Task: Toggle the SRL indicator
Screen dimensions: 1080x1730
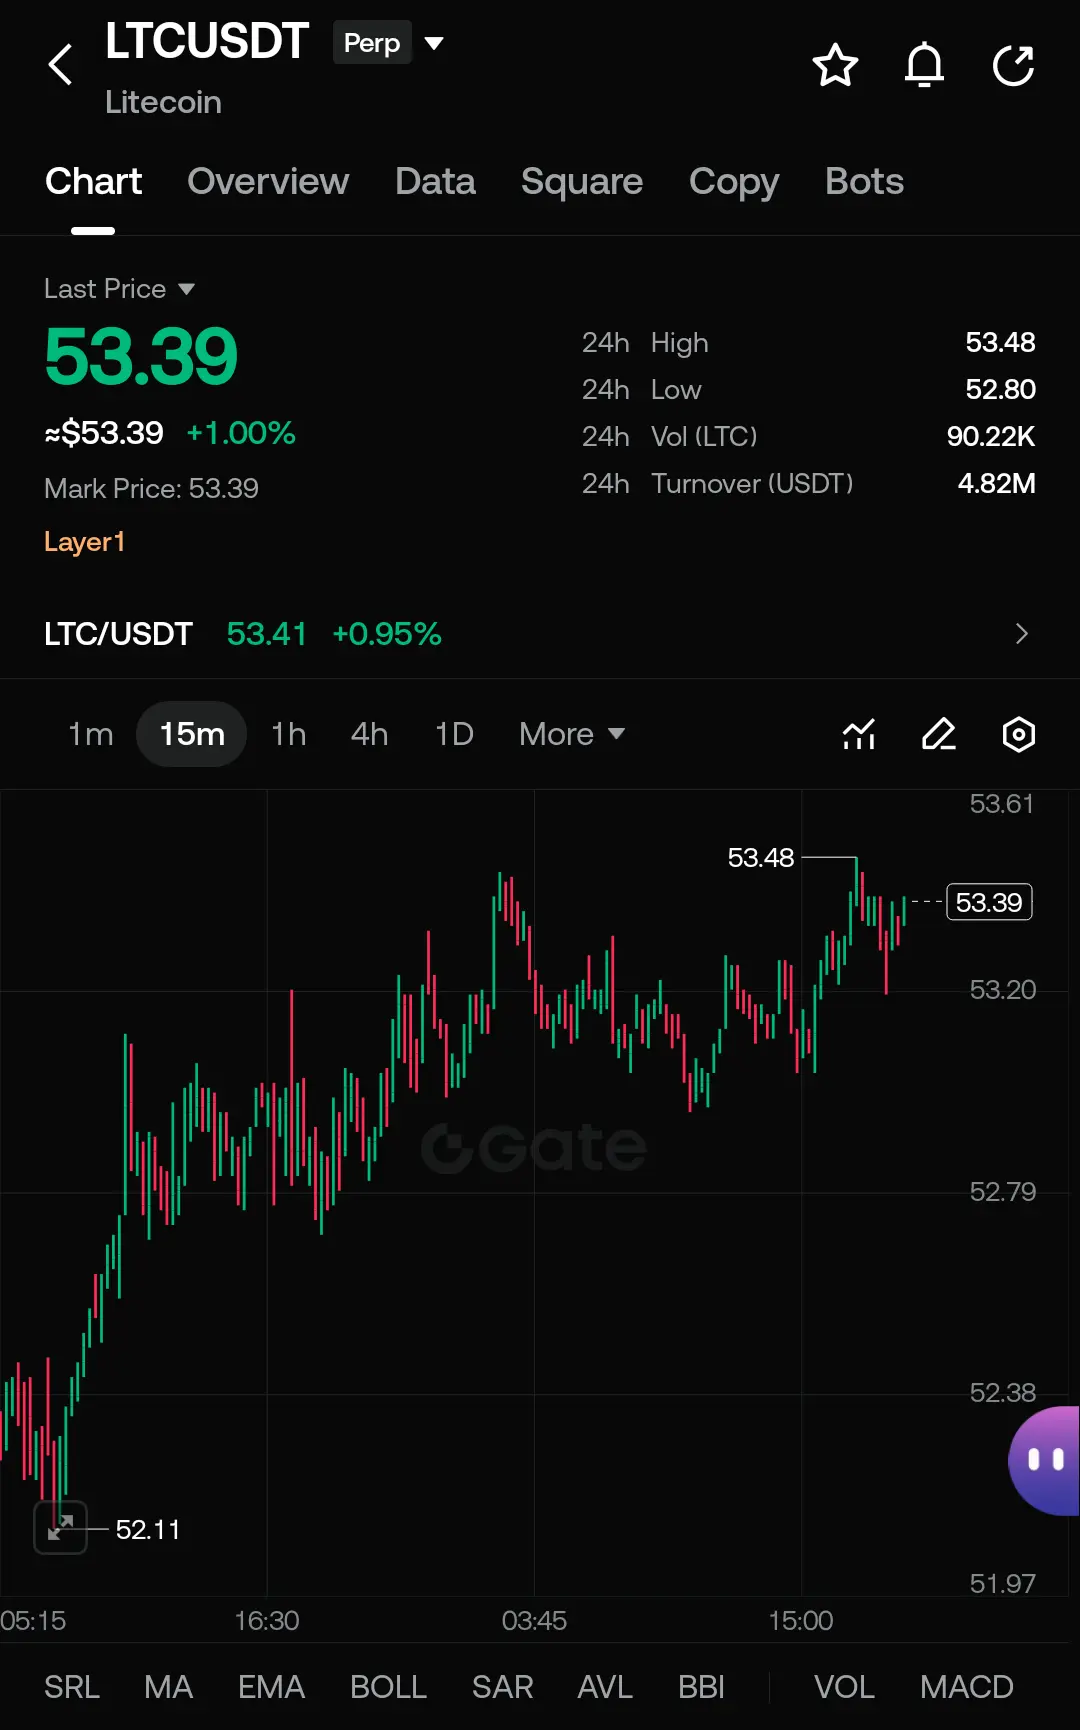Action: [72, 1687]
